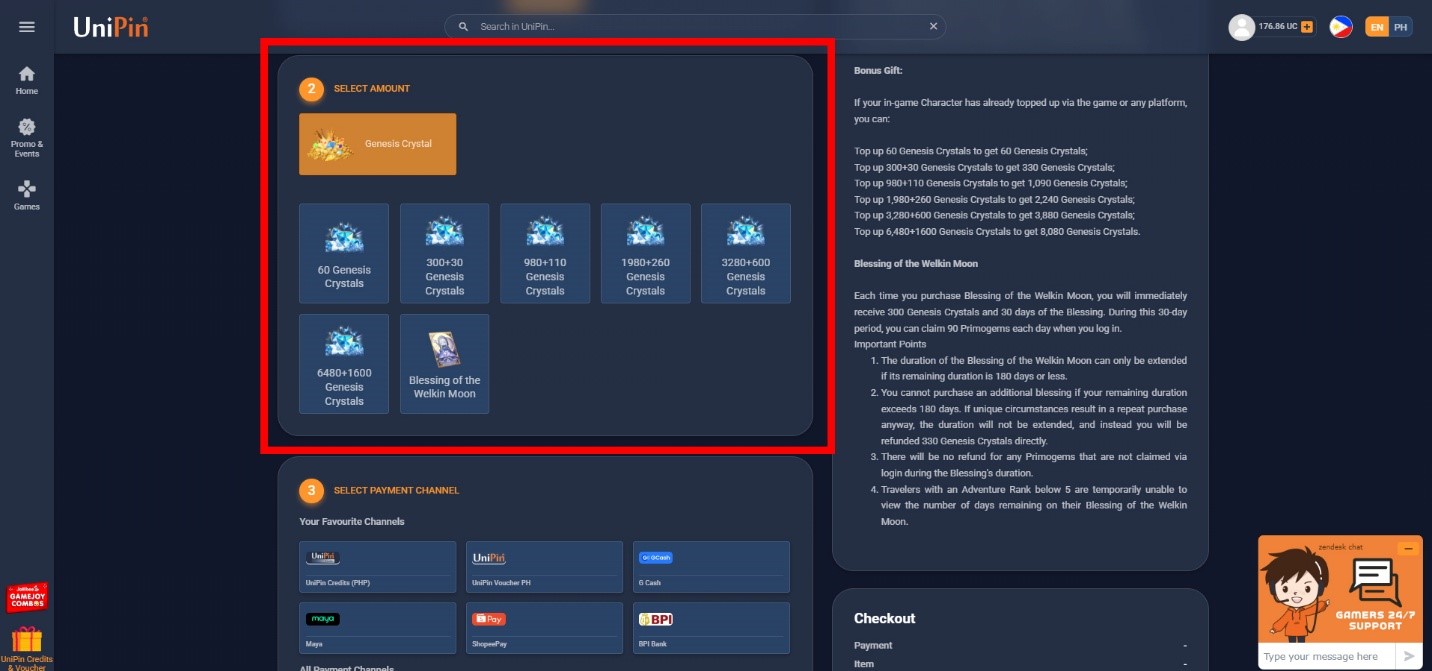
Task: Click the plus icon to add UC
Action: 1307,27
